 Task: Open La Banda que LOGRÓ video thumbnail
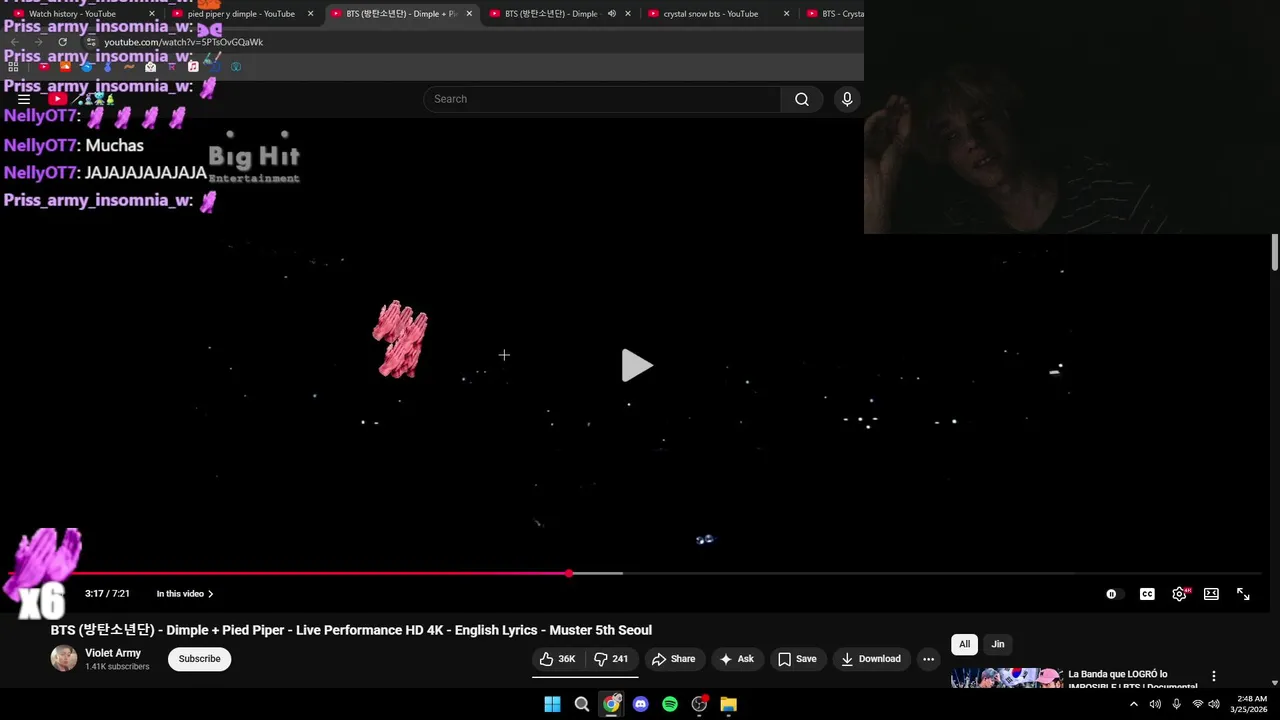point(1006,679)
